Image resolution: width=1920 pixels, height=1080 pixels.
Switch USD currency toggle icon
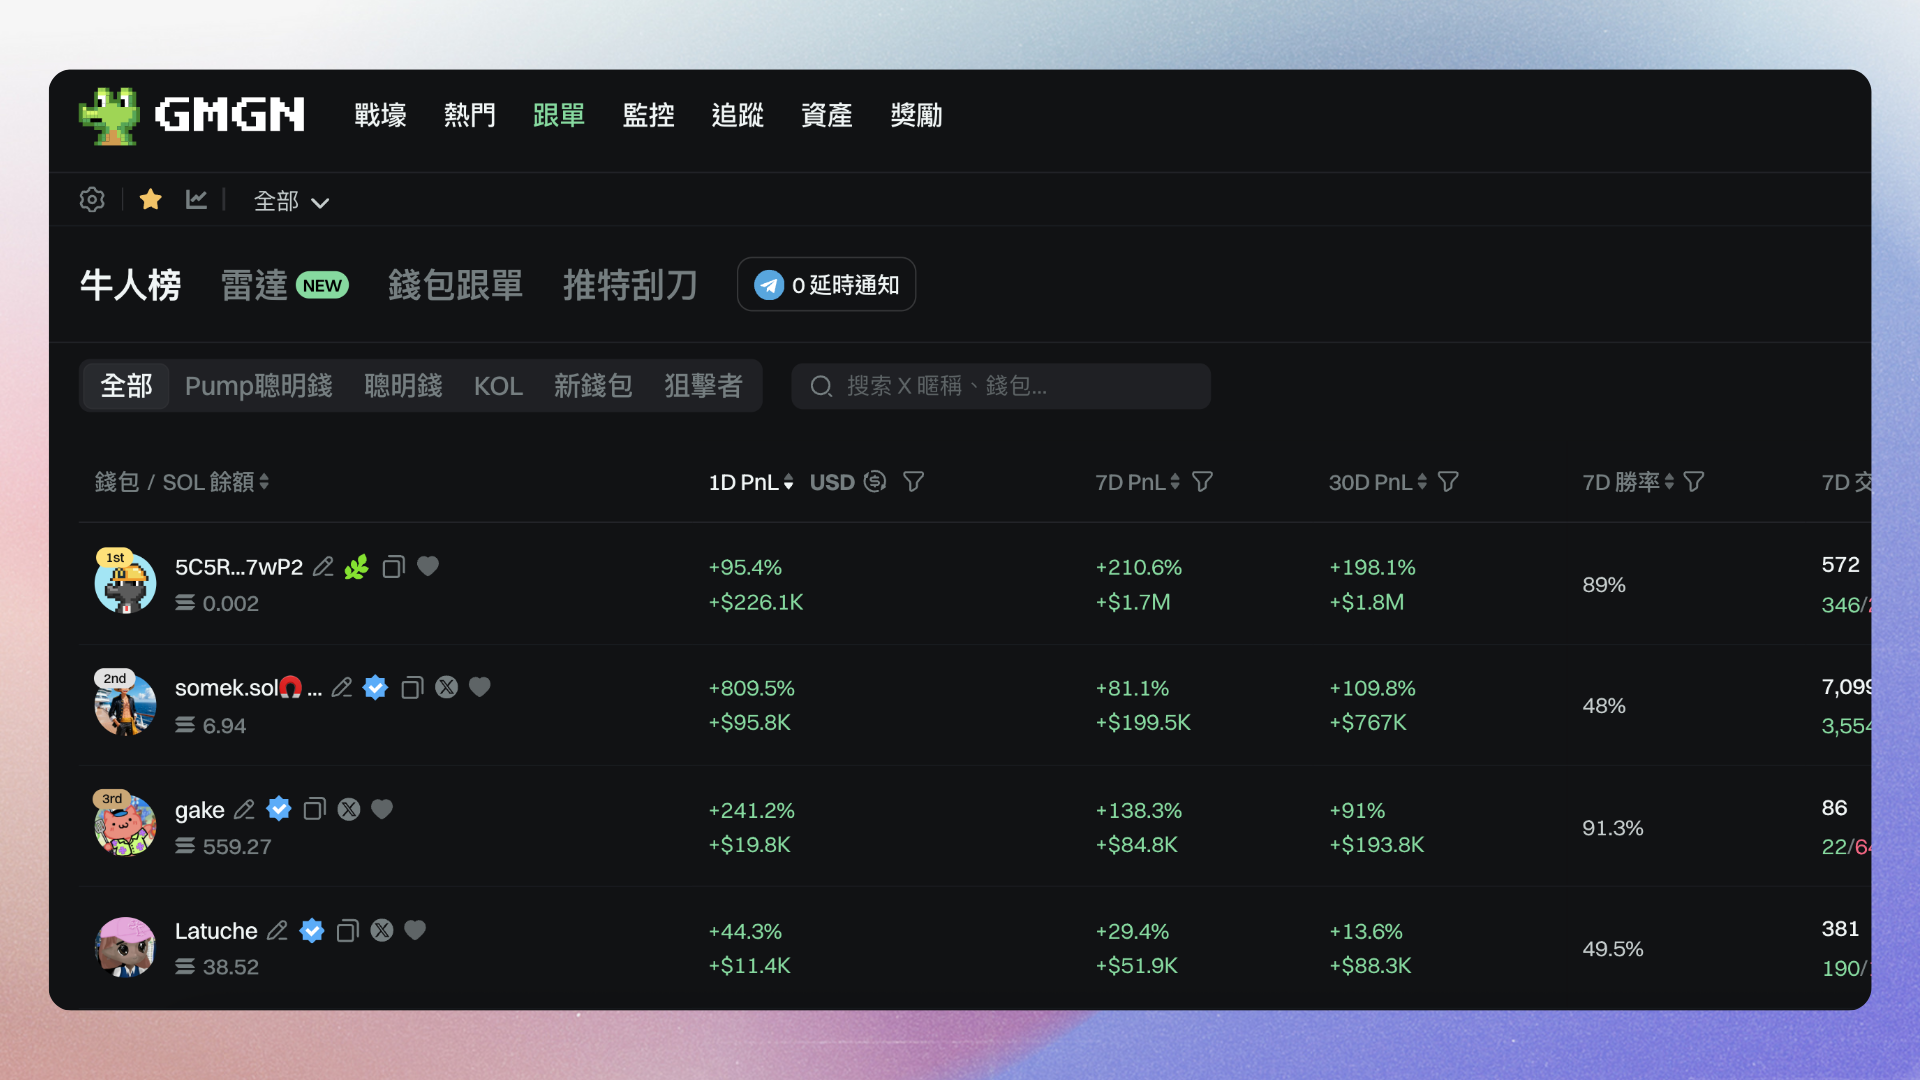click(875, 482)
